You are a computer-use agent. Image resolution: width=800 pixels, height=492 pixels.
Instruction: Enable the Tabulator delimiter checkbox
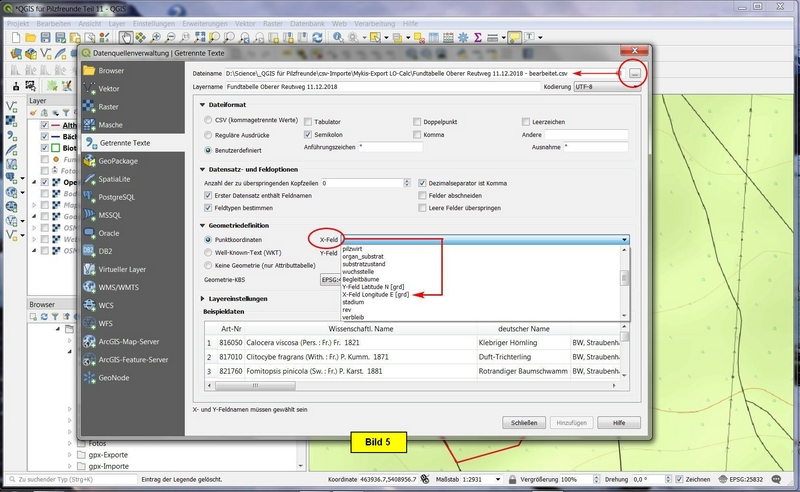[308, 121]
